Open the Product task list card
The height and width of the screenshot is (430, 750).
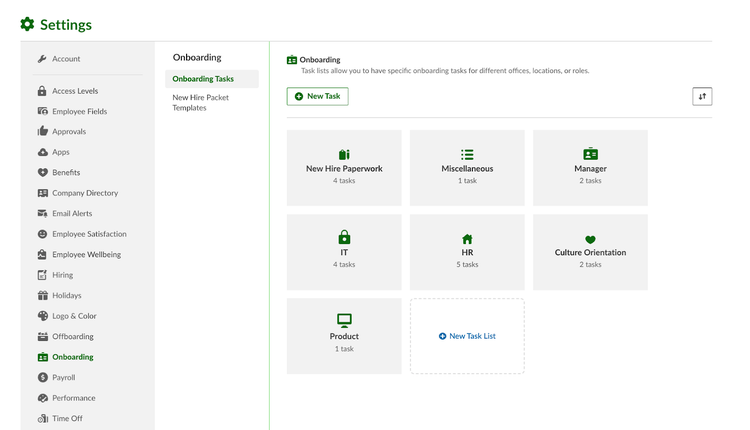(x=344, y=336)
